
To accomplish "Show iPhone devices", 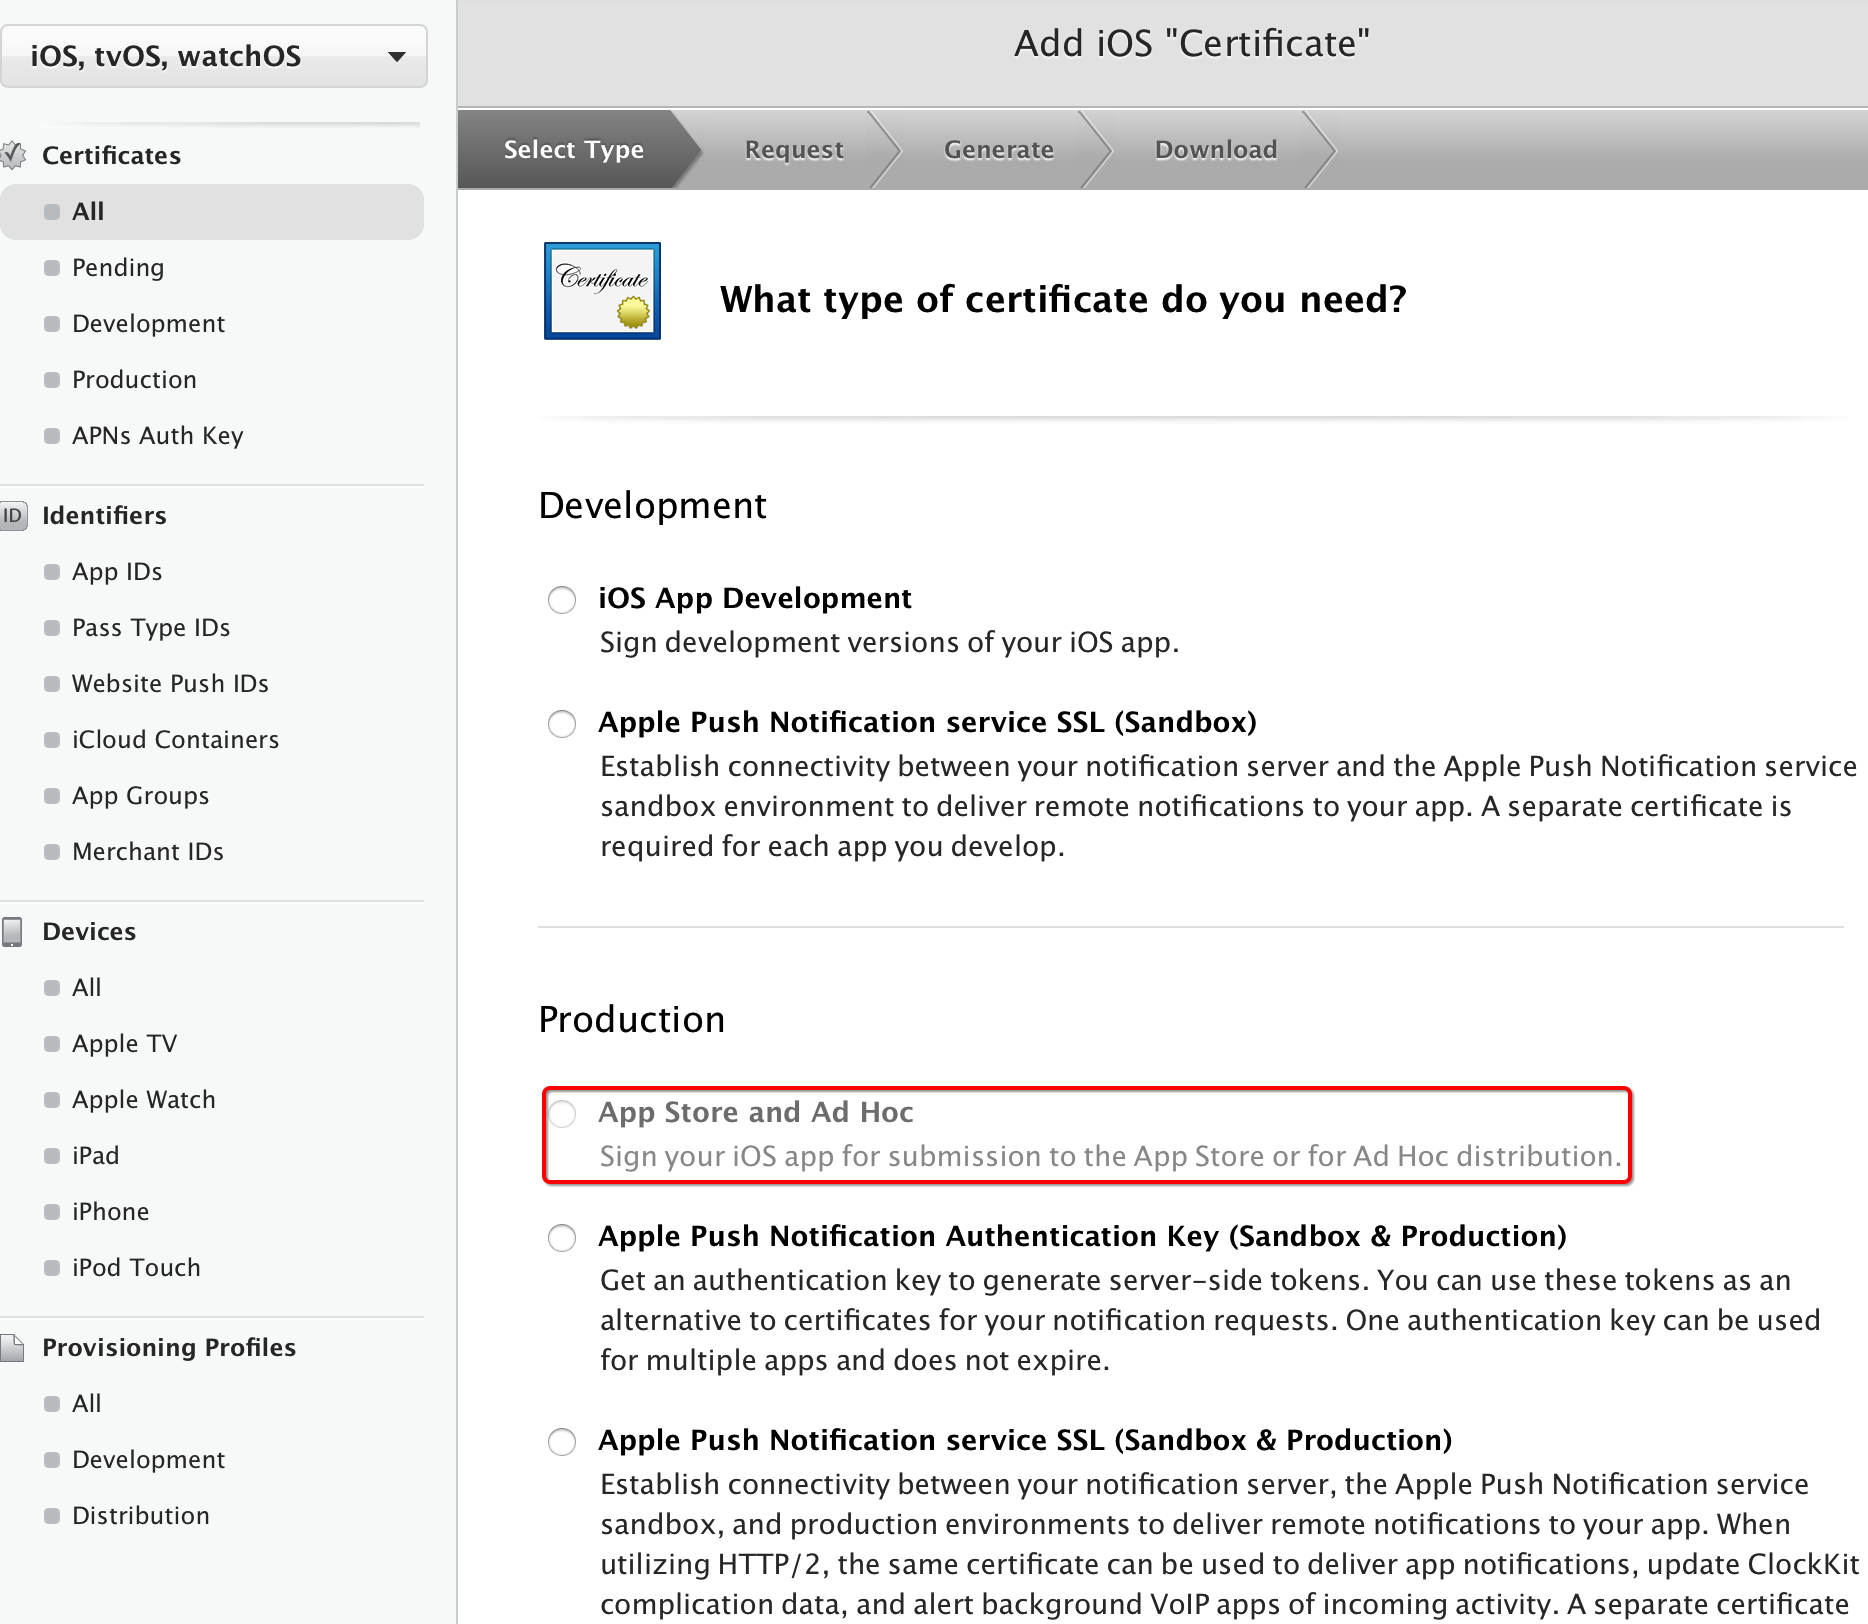I will pyautogui.click(x=110, y=1211).
